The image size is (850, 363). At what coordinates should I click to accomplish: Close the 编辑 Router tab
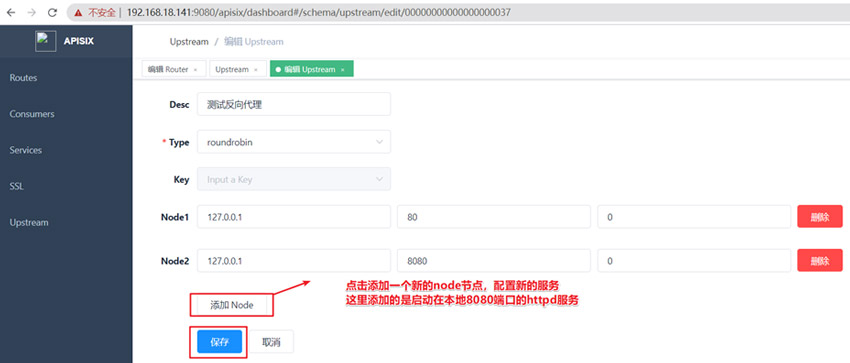pos(195,70)
